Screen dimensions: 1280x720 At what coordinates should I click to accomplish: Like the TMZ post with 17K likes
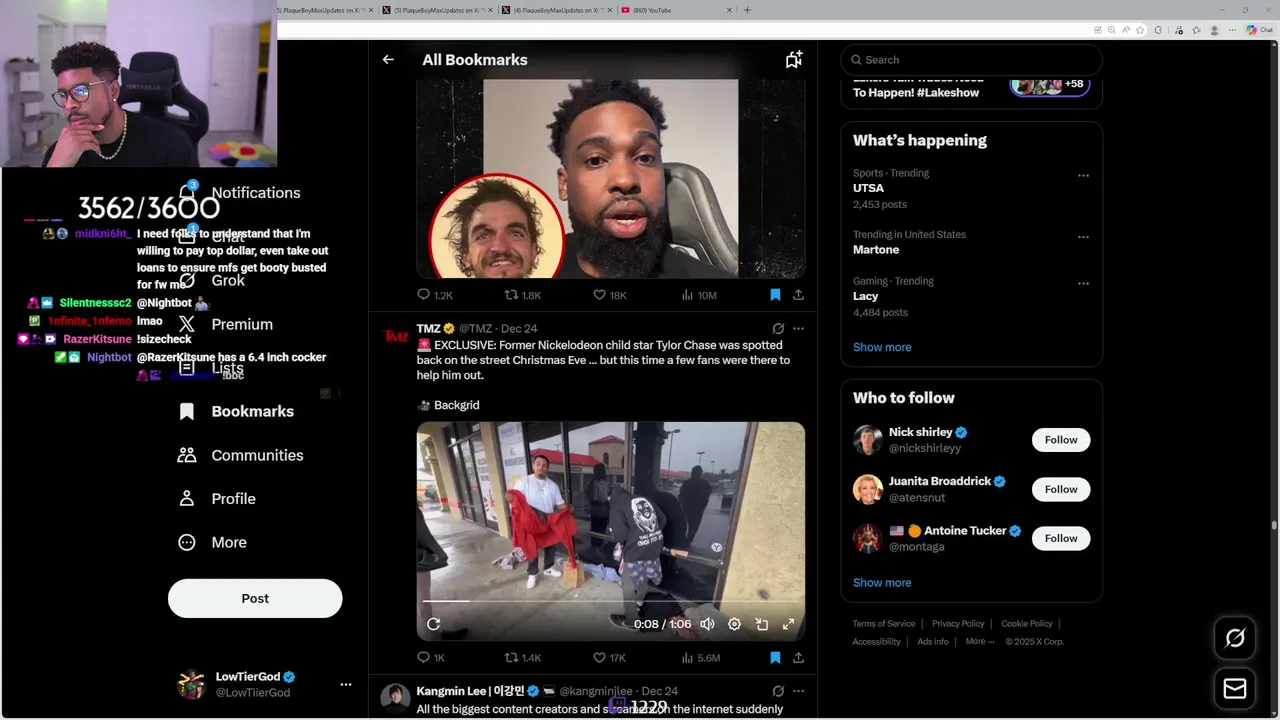609,658
